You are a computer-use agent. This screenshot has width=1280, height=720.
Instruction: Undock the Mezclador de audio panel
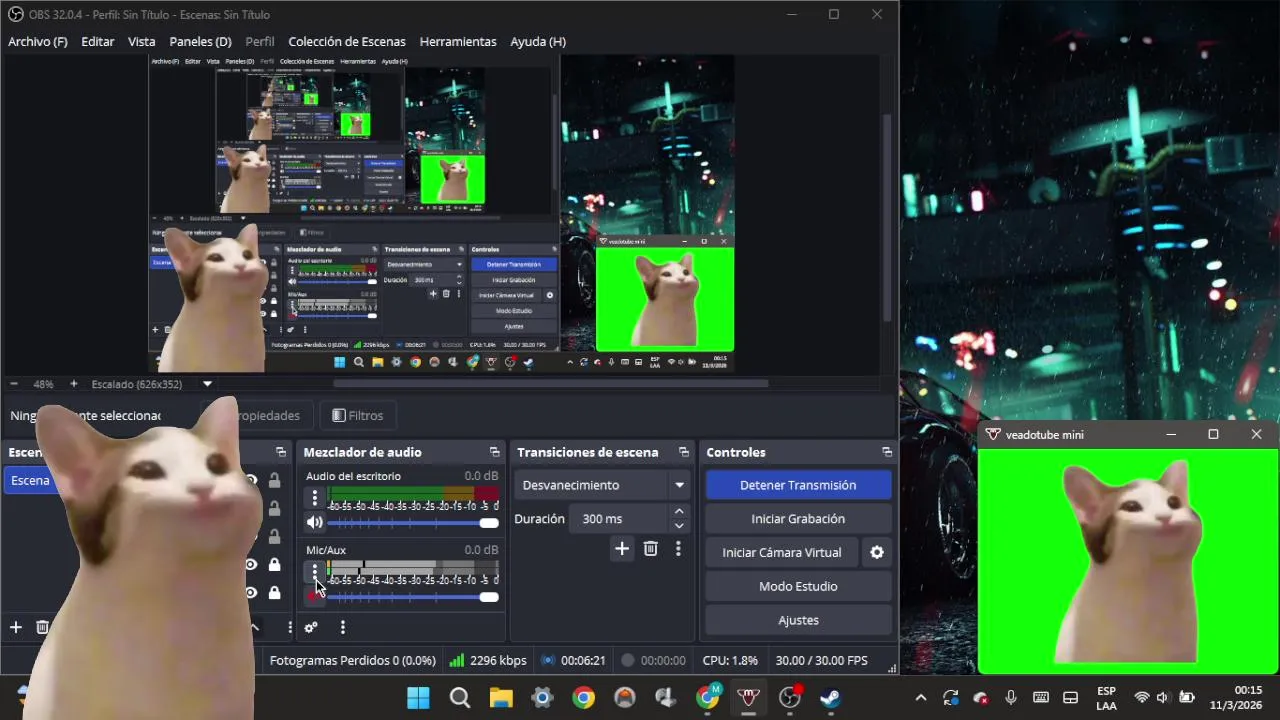click(x=494, y=452)
